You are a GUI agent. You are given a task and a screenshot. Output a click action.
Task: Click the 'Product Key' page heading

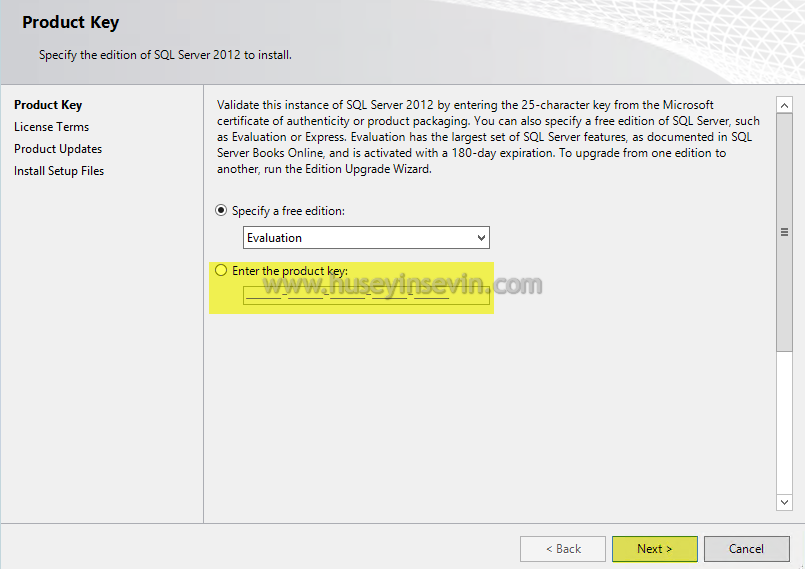point(71,23)
